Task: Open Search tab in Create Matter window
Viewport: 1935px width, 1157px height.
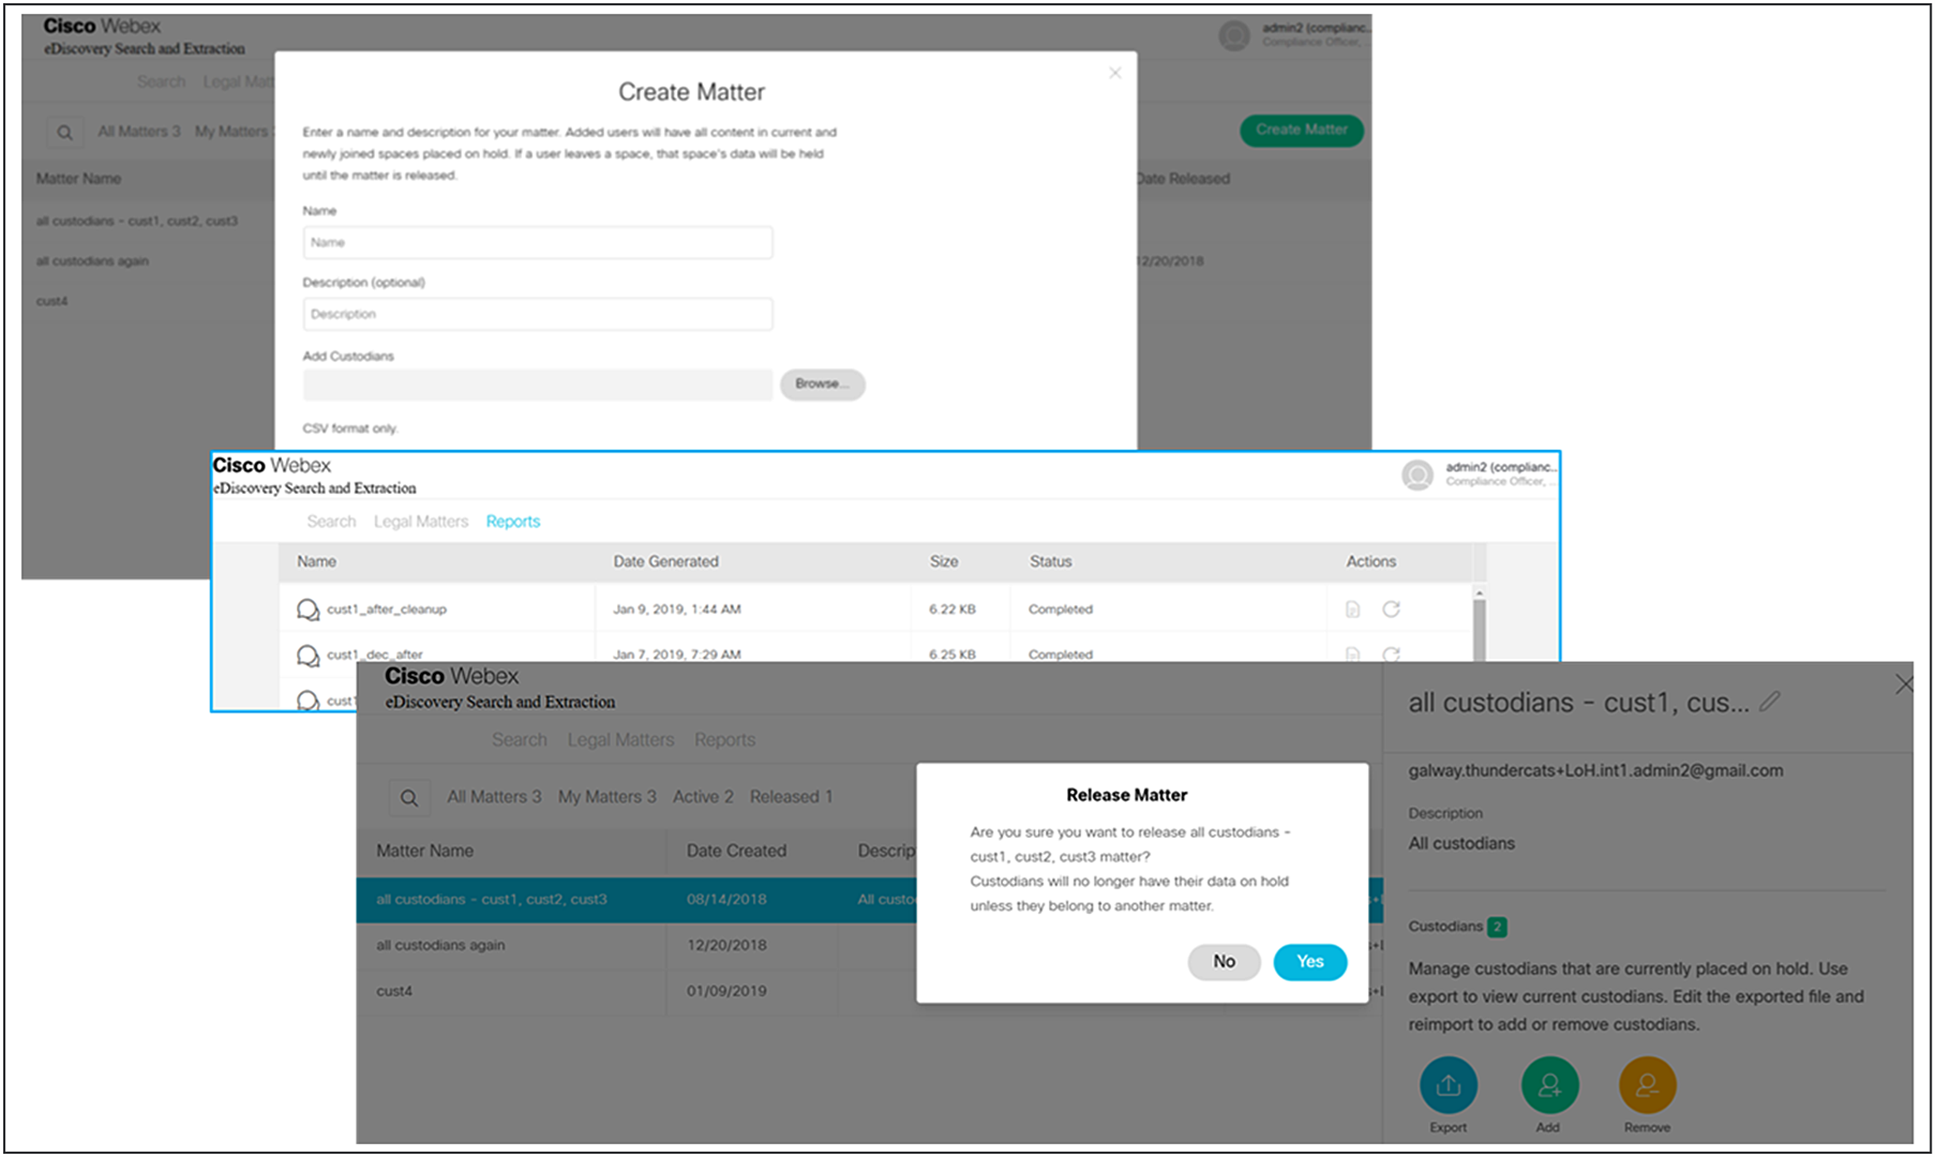Action: (161, 82)
